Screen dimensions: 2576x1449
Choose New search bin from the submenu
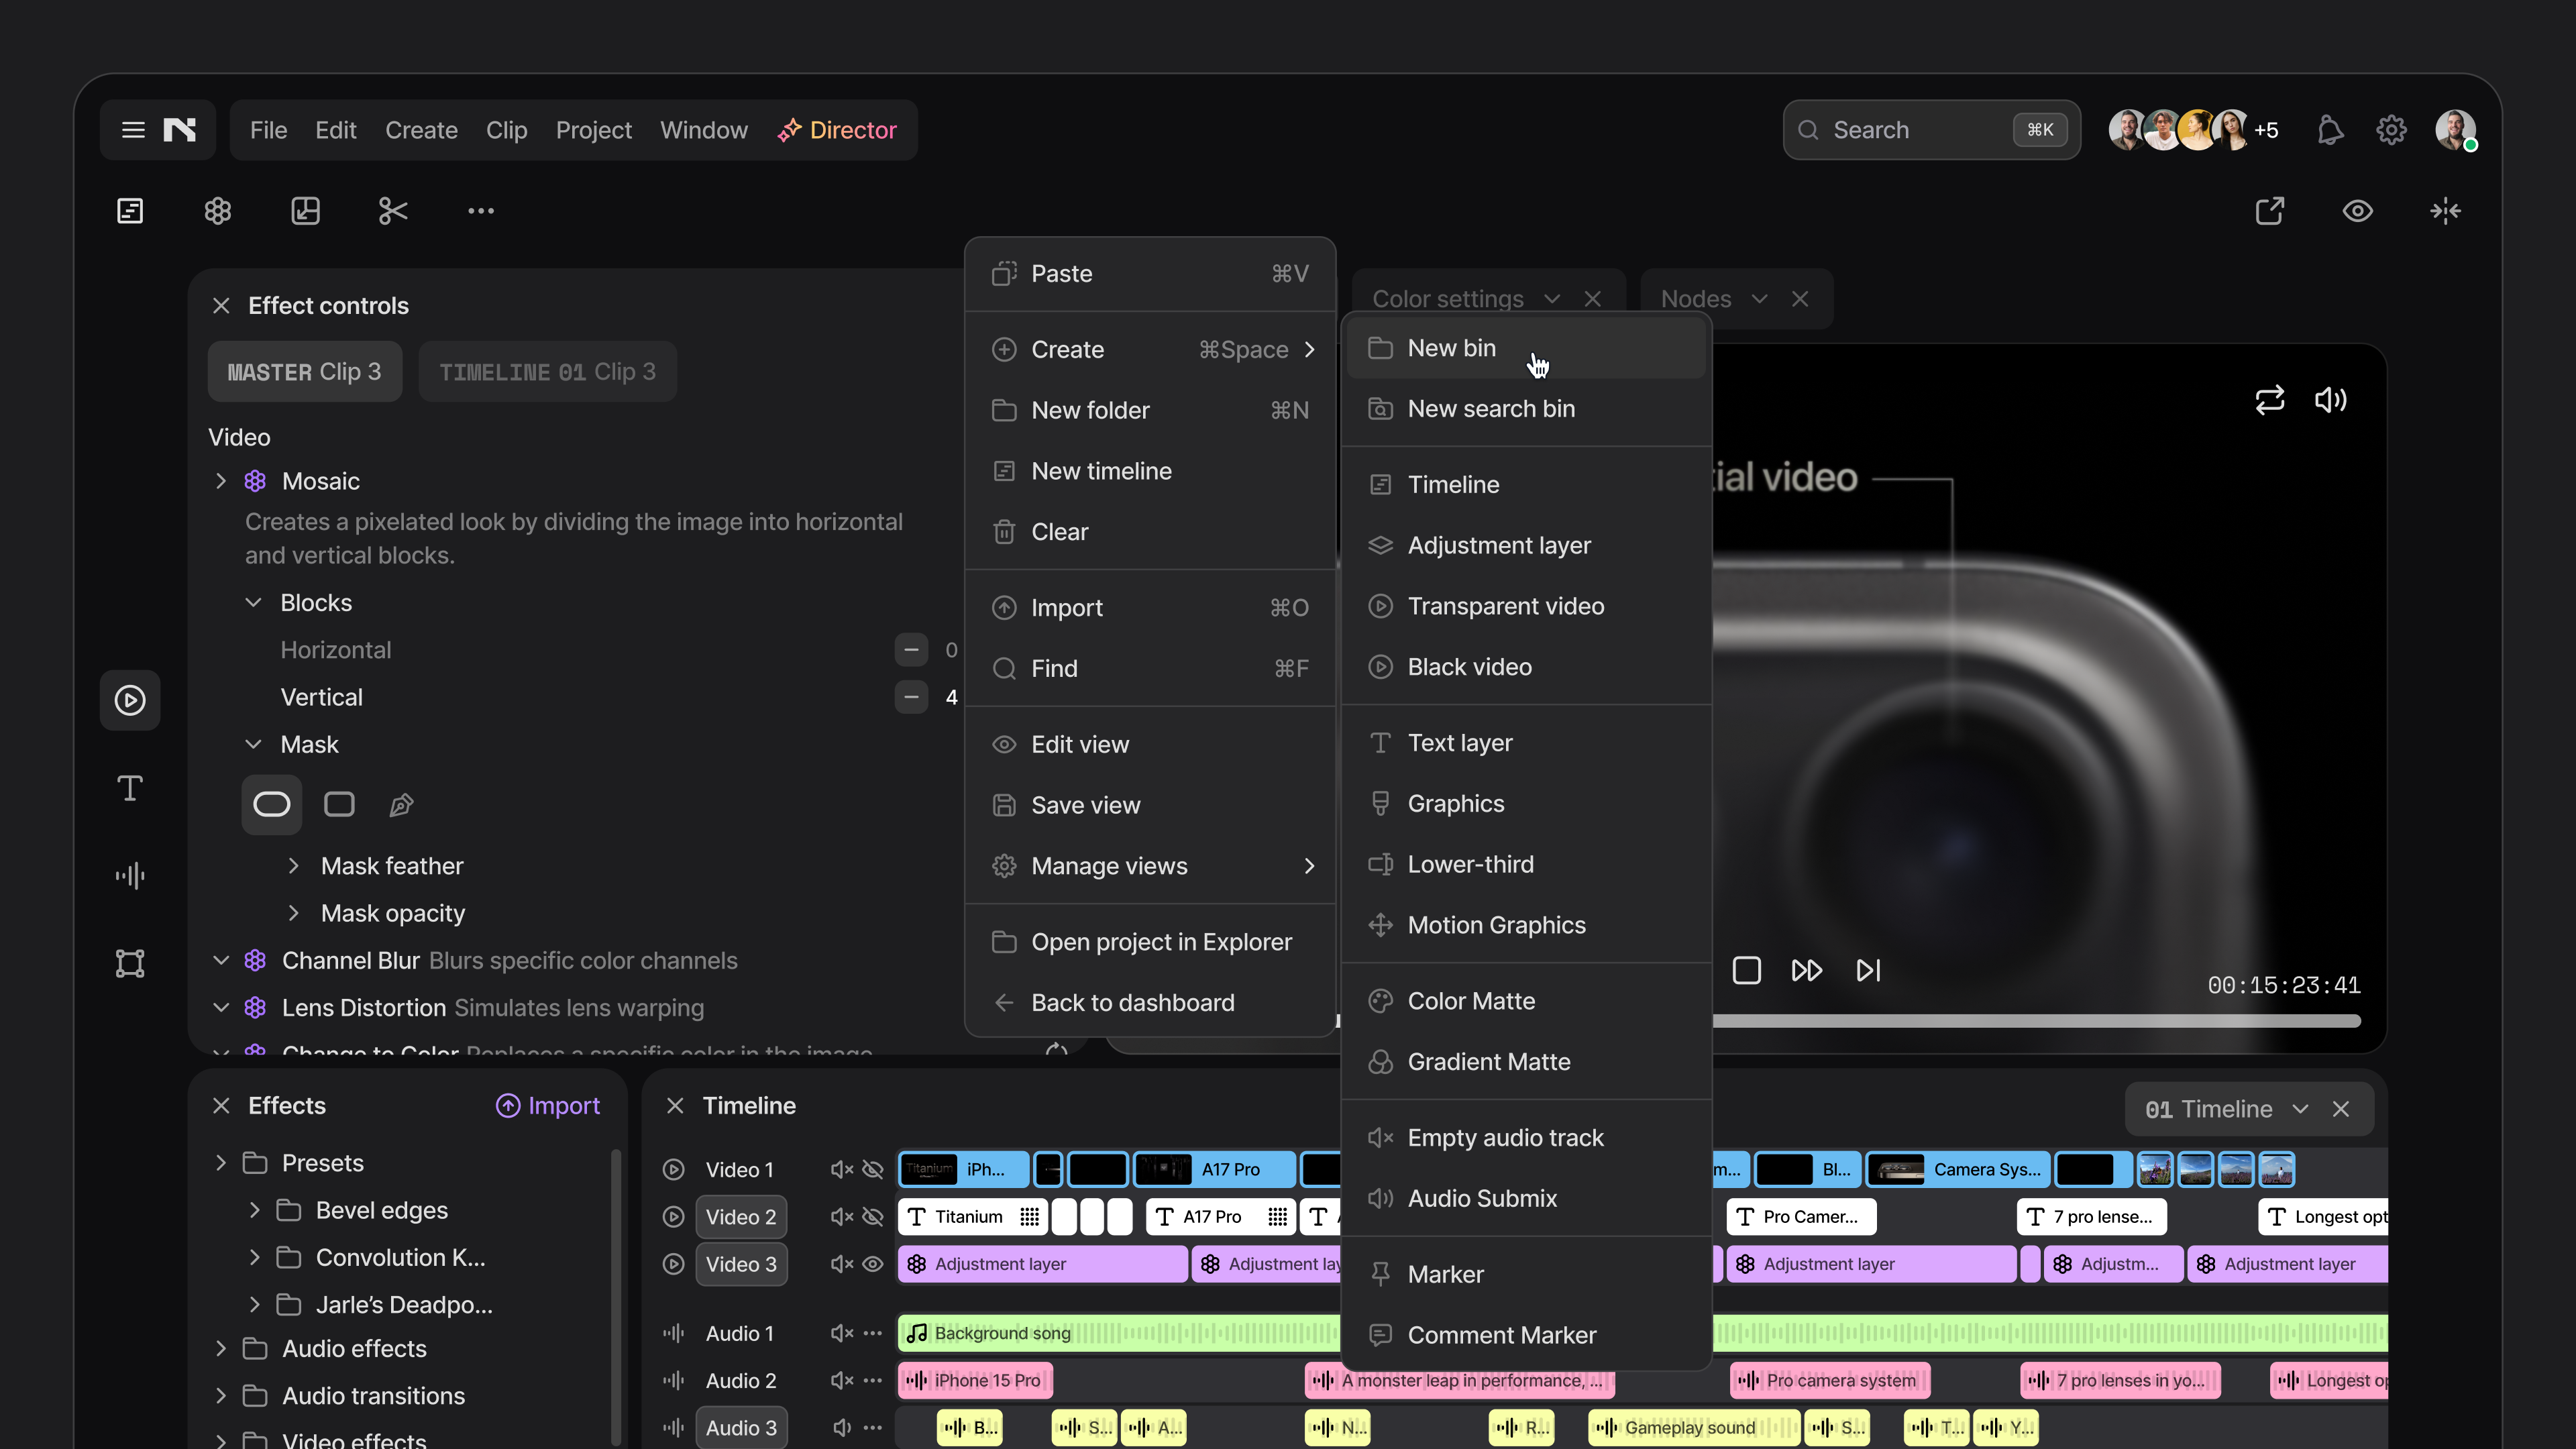(x=1491, y=409)
